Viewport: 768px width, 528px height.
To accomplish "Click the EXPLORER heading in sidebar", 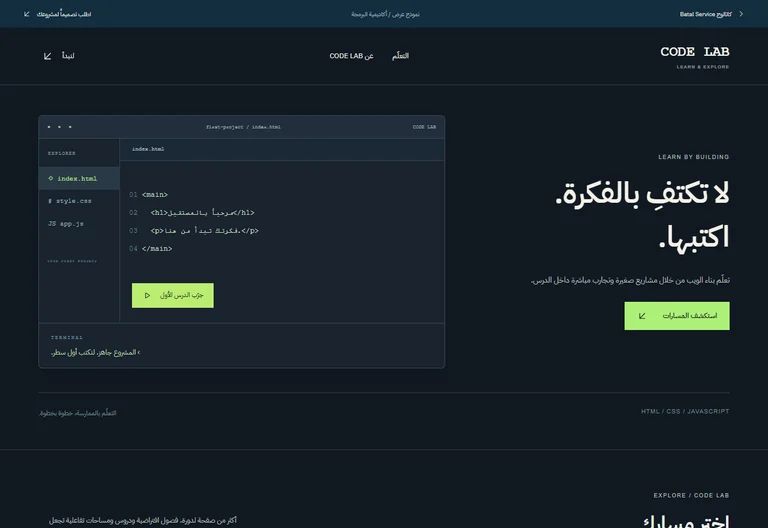I will click(62, 153).
